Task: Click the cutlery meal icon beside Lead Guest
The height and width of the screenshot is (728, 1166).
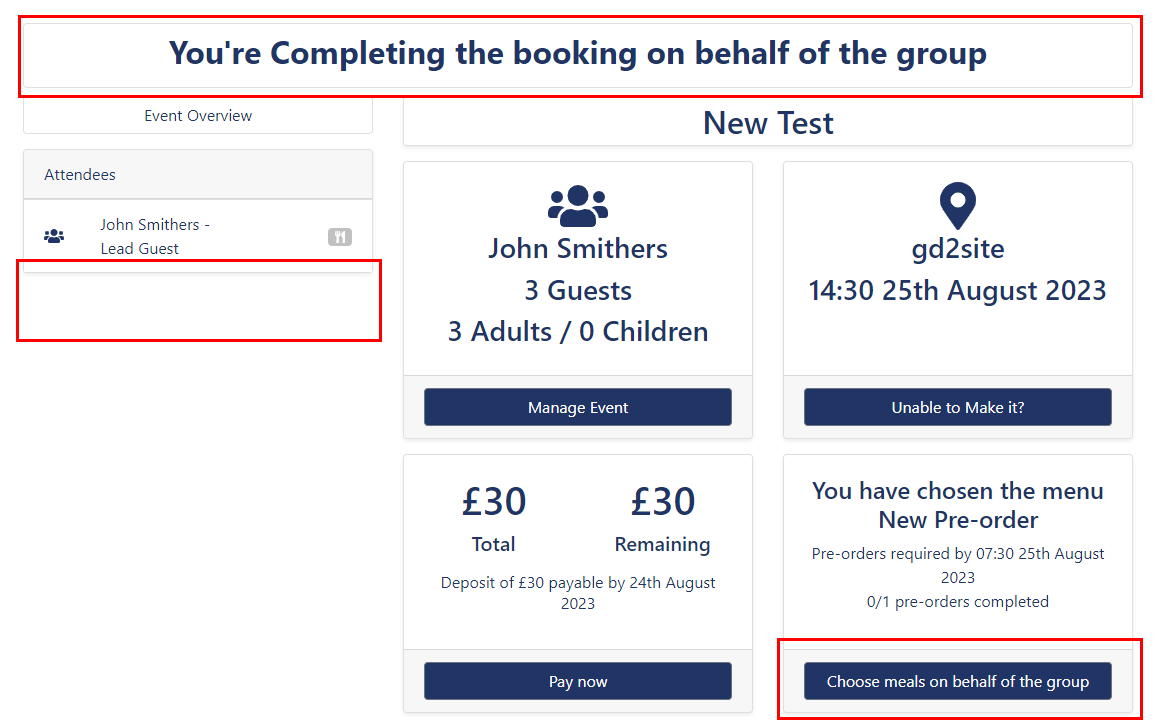Action: [x=340, y=237]
